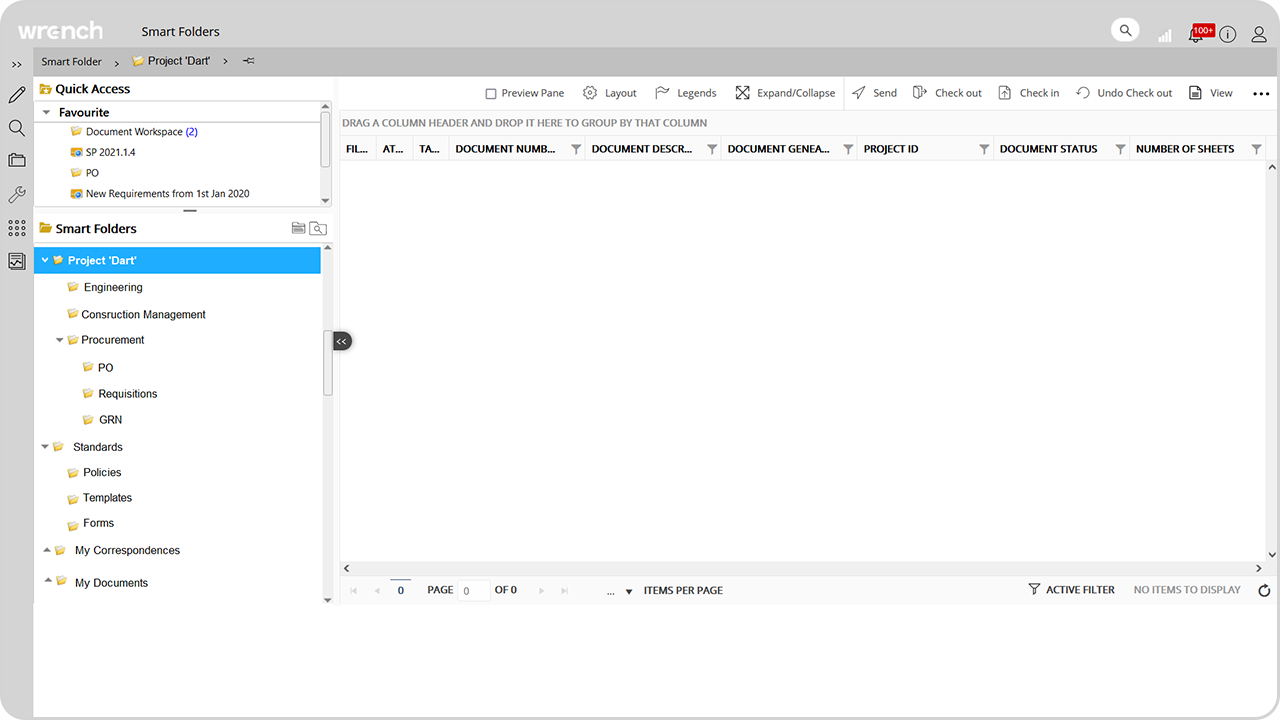Viewport: 1280px width, 720px height.
Task: Expand the My Documents node
Action: pos(47,581)
